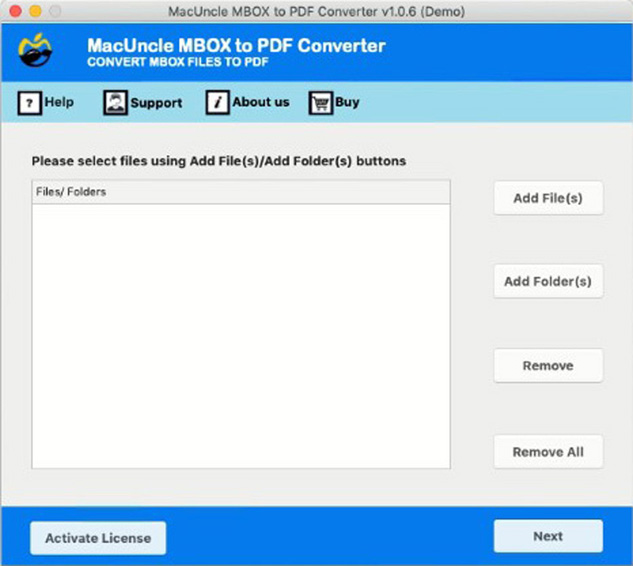Image resolution: width=633 pixels, height=566 pixels.
Task: Proceed with the Next button
Action: 548,536
